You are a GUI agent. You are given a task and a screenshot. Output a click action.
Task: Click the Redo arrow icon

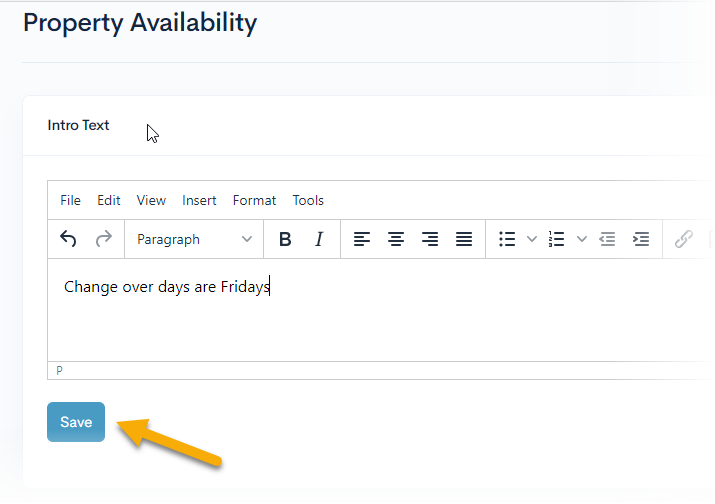(x=103, y=239)
